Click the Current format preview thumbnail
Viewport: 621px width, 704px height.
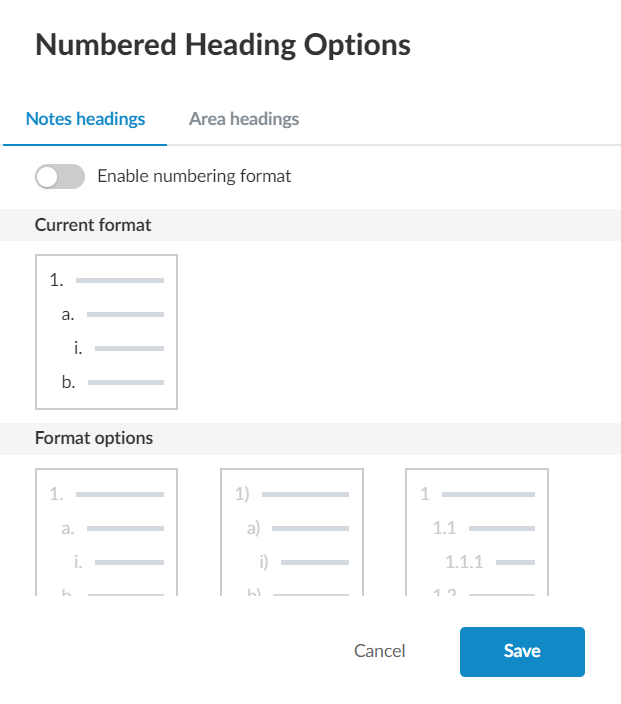point(106,332)
